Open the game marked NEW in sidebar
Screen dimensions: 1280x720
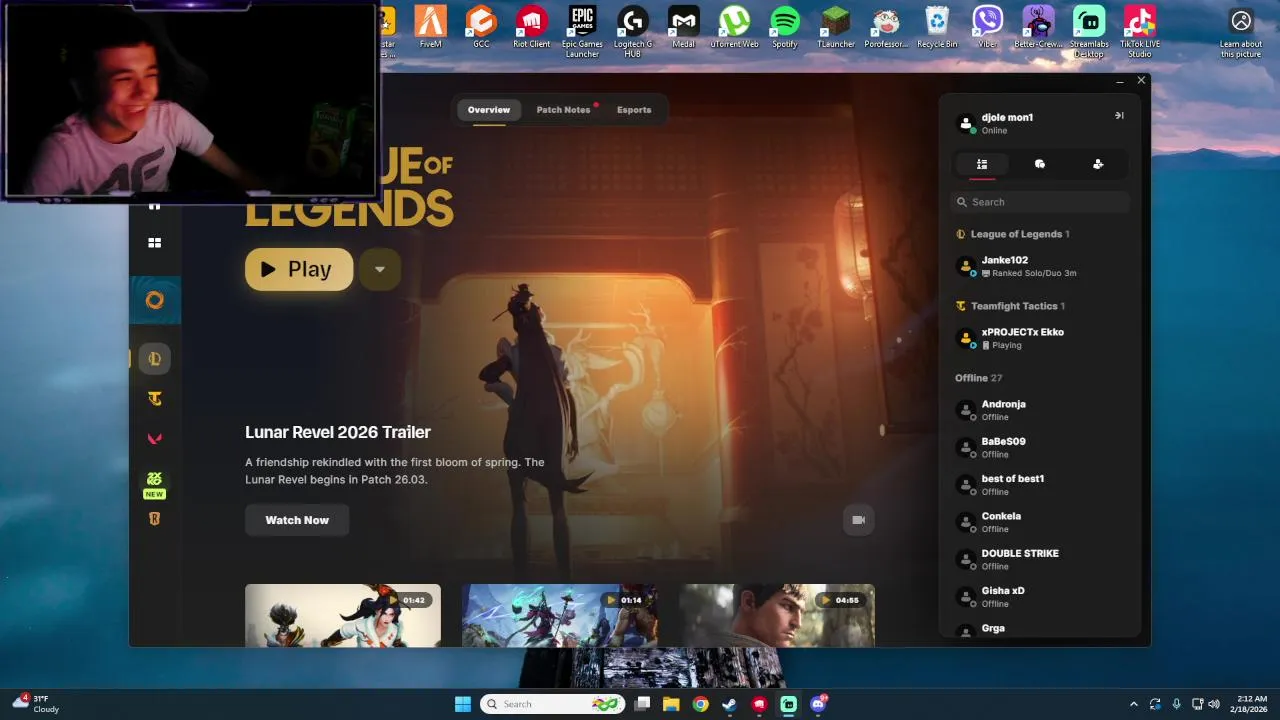[x=155, y=483]
